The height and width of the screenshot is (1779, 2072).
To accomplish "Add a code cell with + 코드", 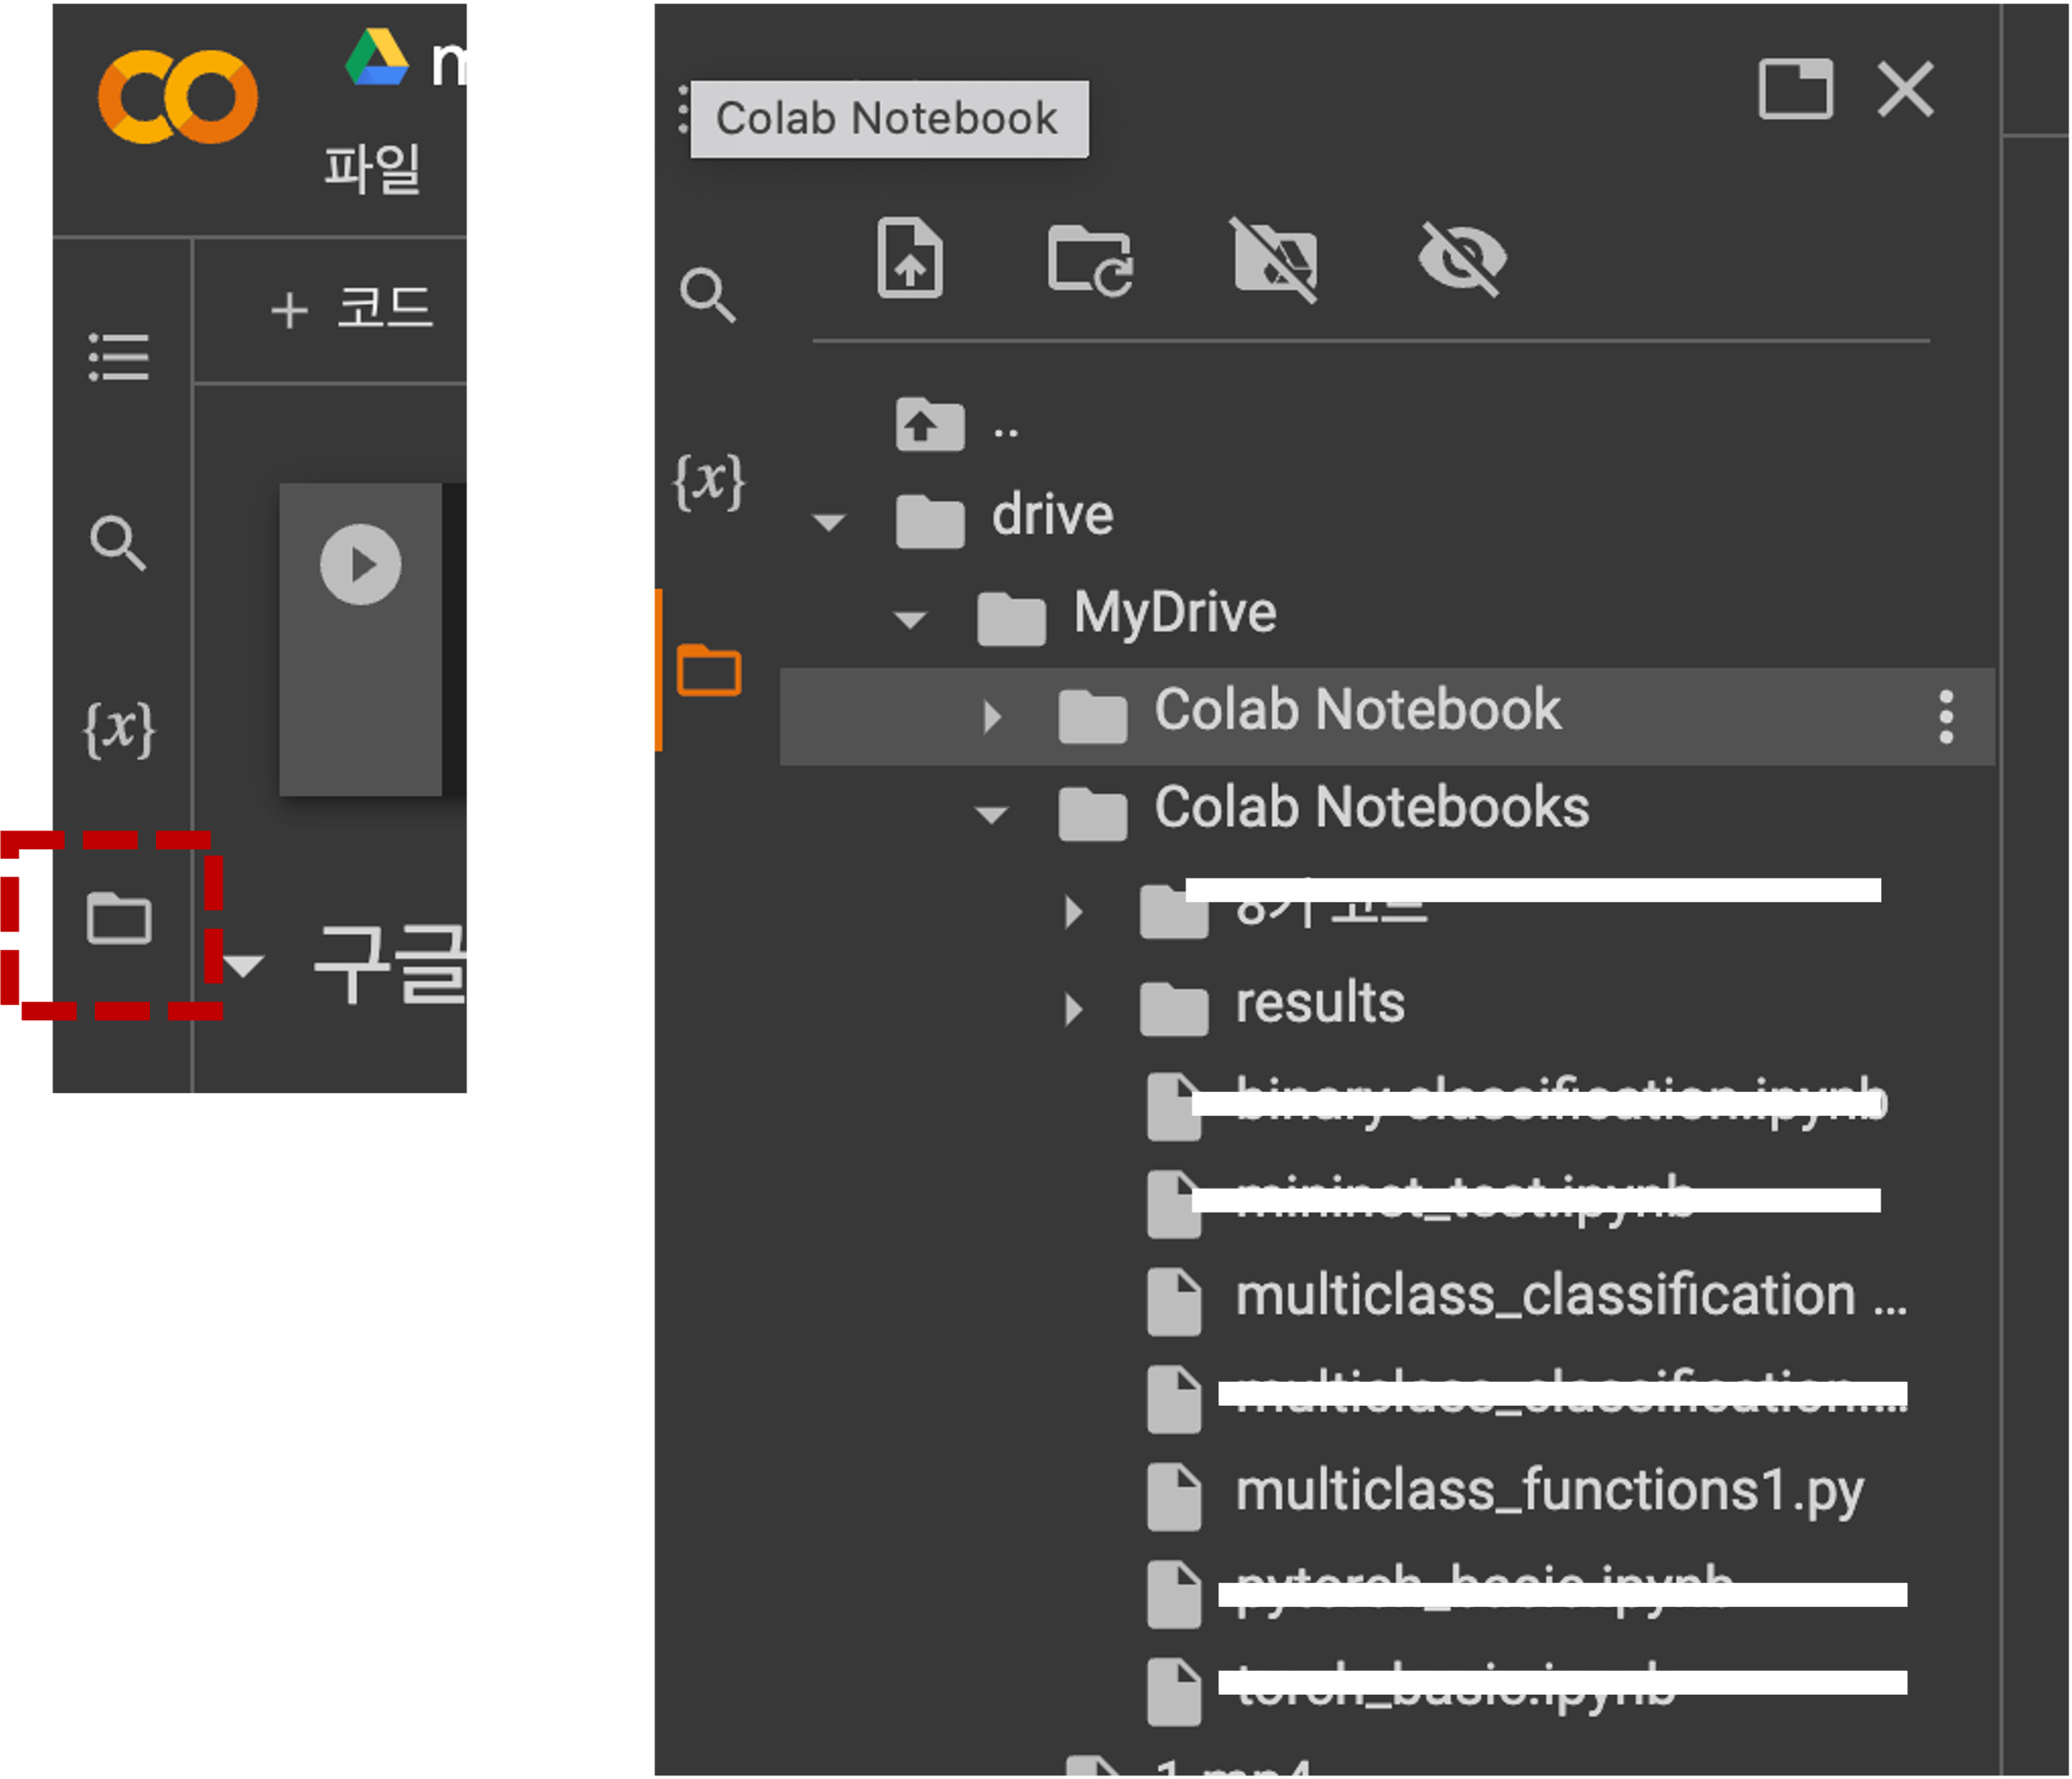I will pos(352,309).
